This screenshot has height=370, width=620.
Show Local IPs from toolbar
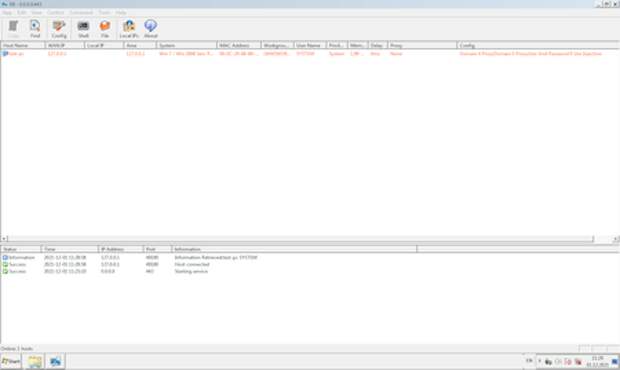(x=129, y=29)
